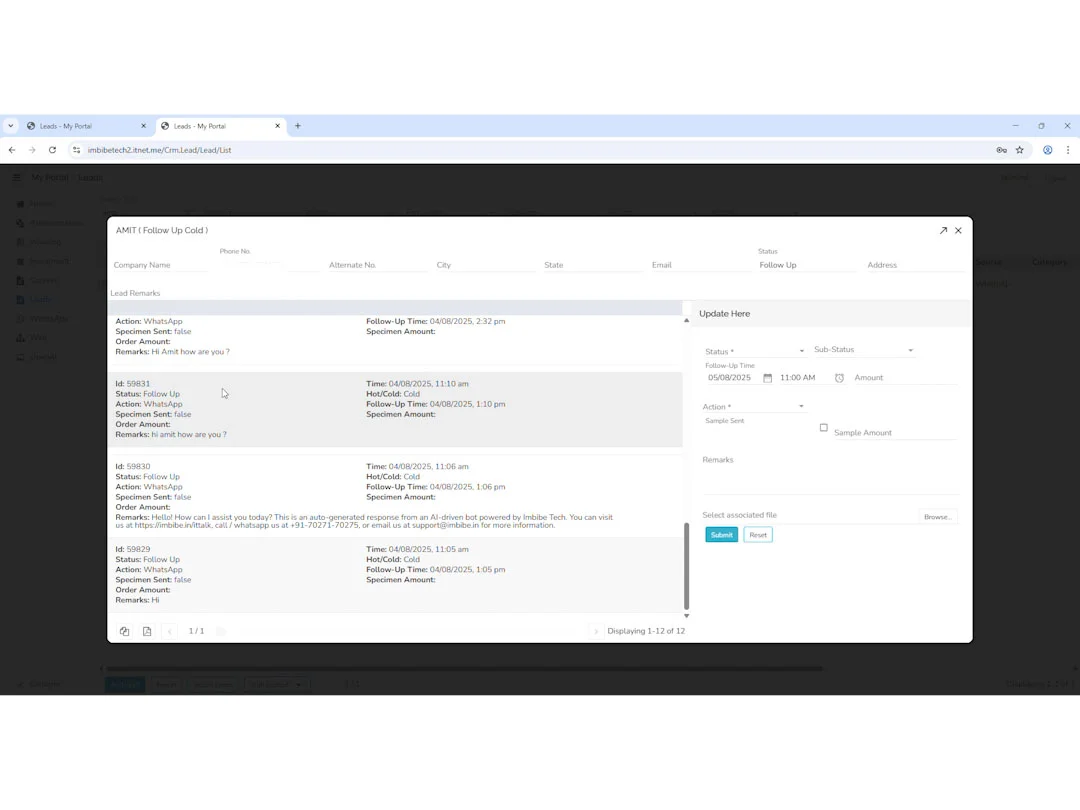
Task: Bookmark the page with the star icon
Action: 1020,150
